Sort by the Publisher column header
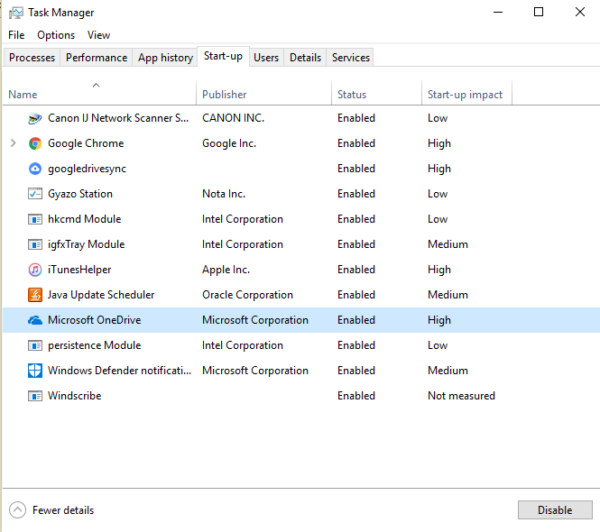Screen dimensions: 600x532 click(x=264, y=95)
